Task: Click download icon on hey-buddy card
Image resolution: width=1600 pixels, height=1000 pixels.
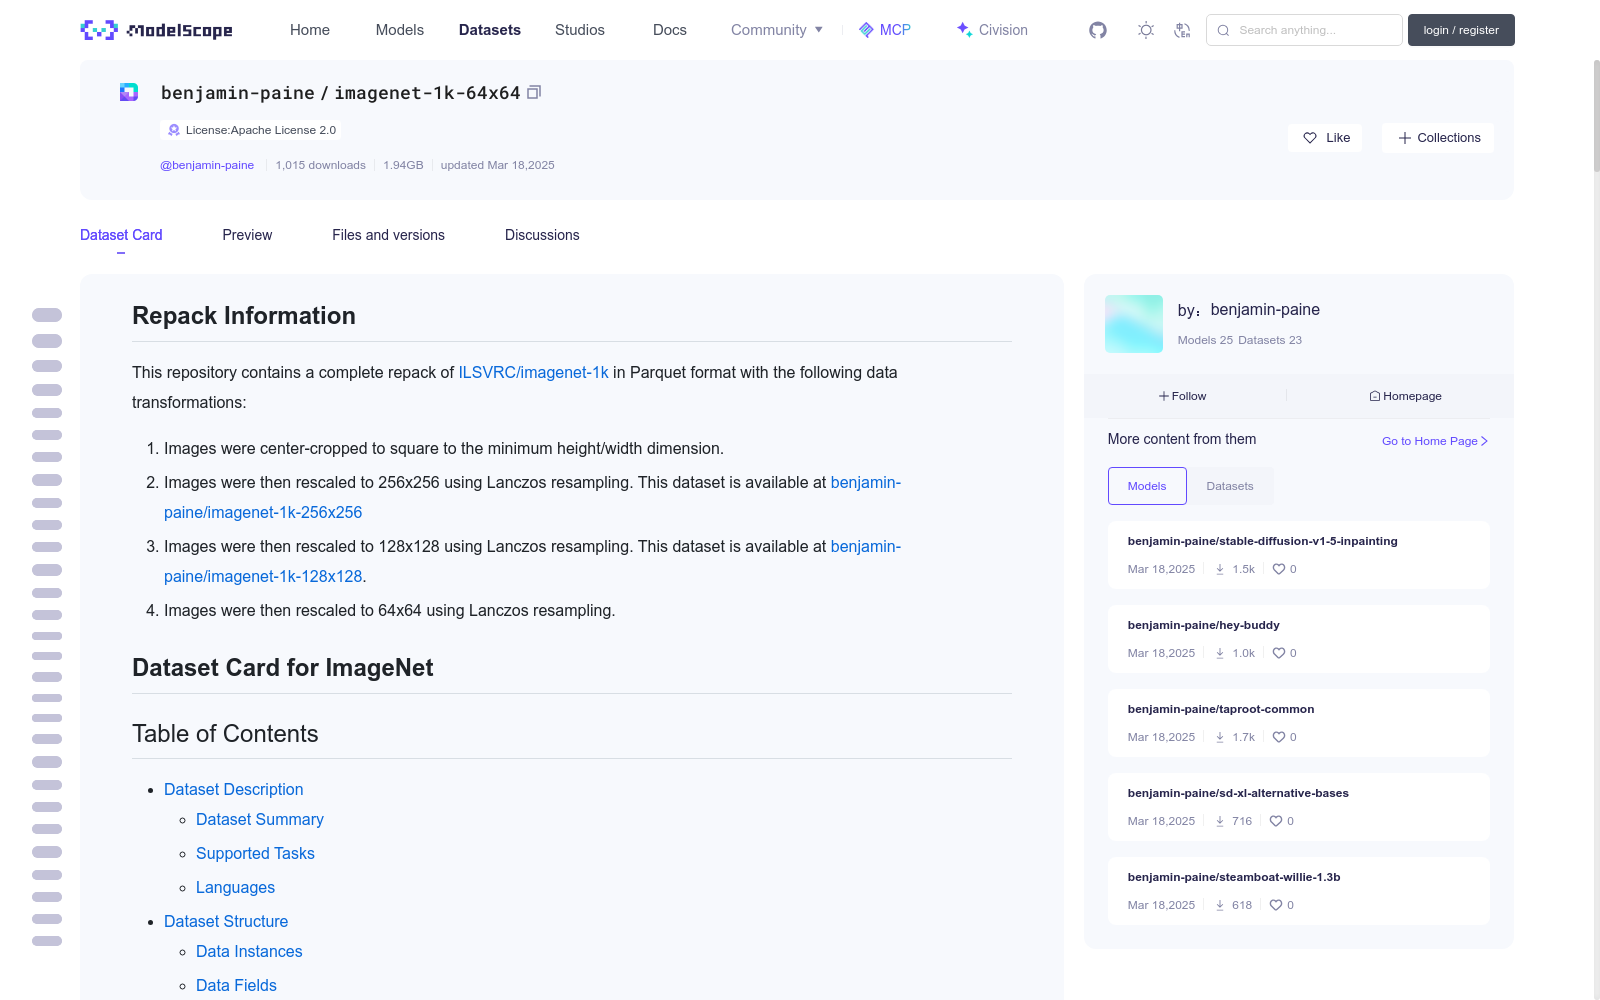Action: [1220, 653]
